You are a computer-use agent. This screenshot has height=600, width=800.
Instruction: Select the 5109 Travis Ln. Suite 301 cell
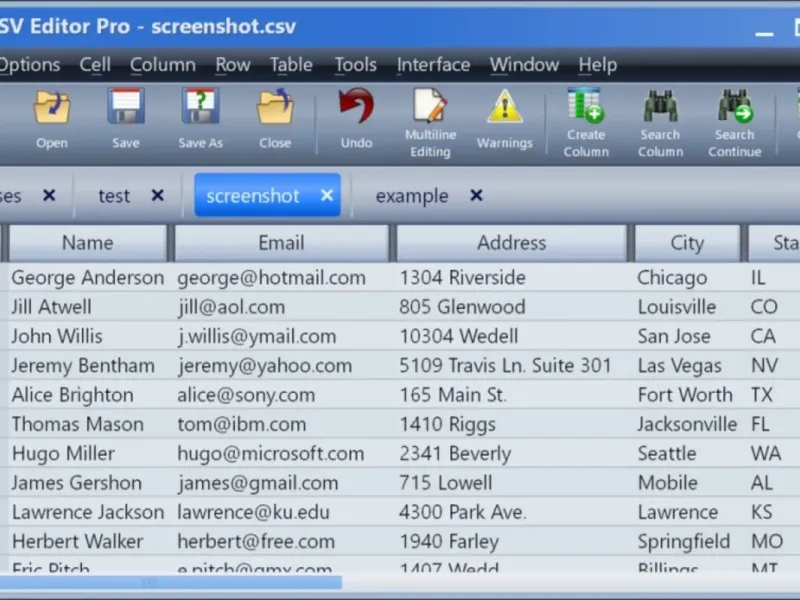(513, 365)
